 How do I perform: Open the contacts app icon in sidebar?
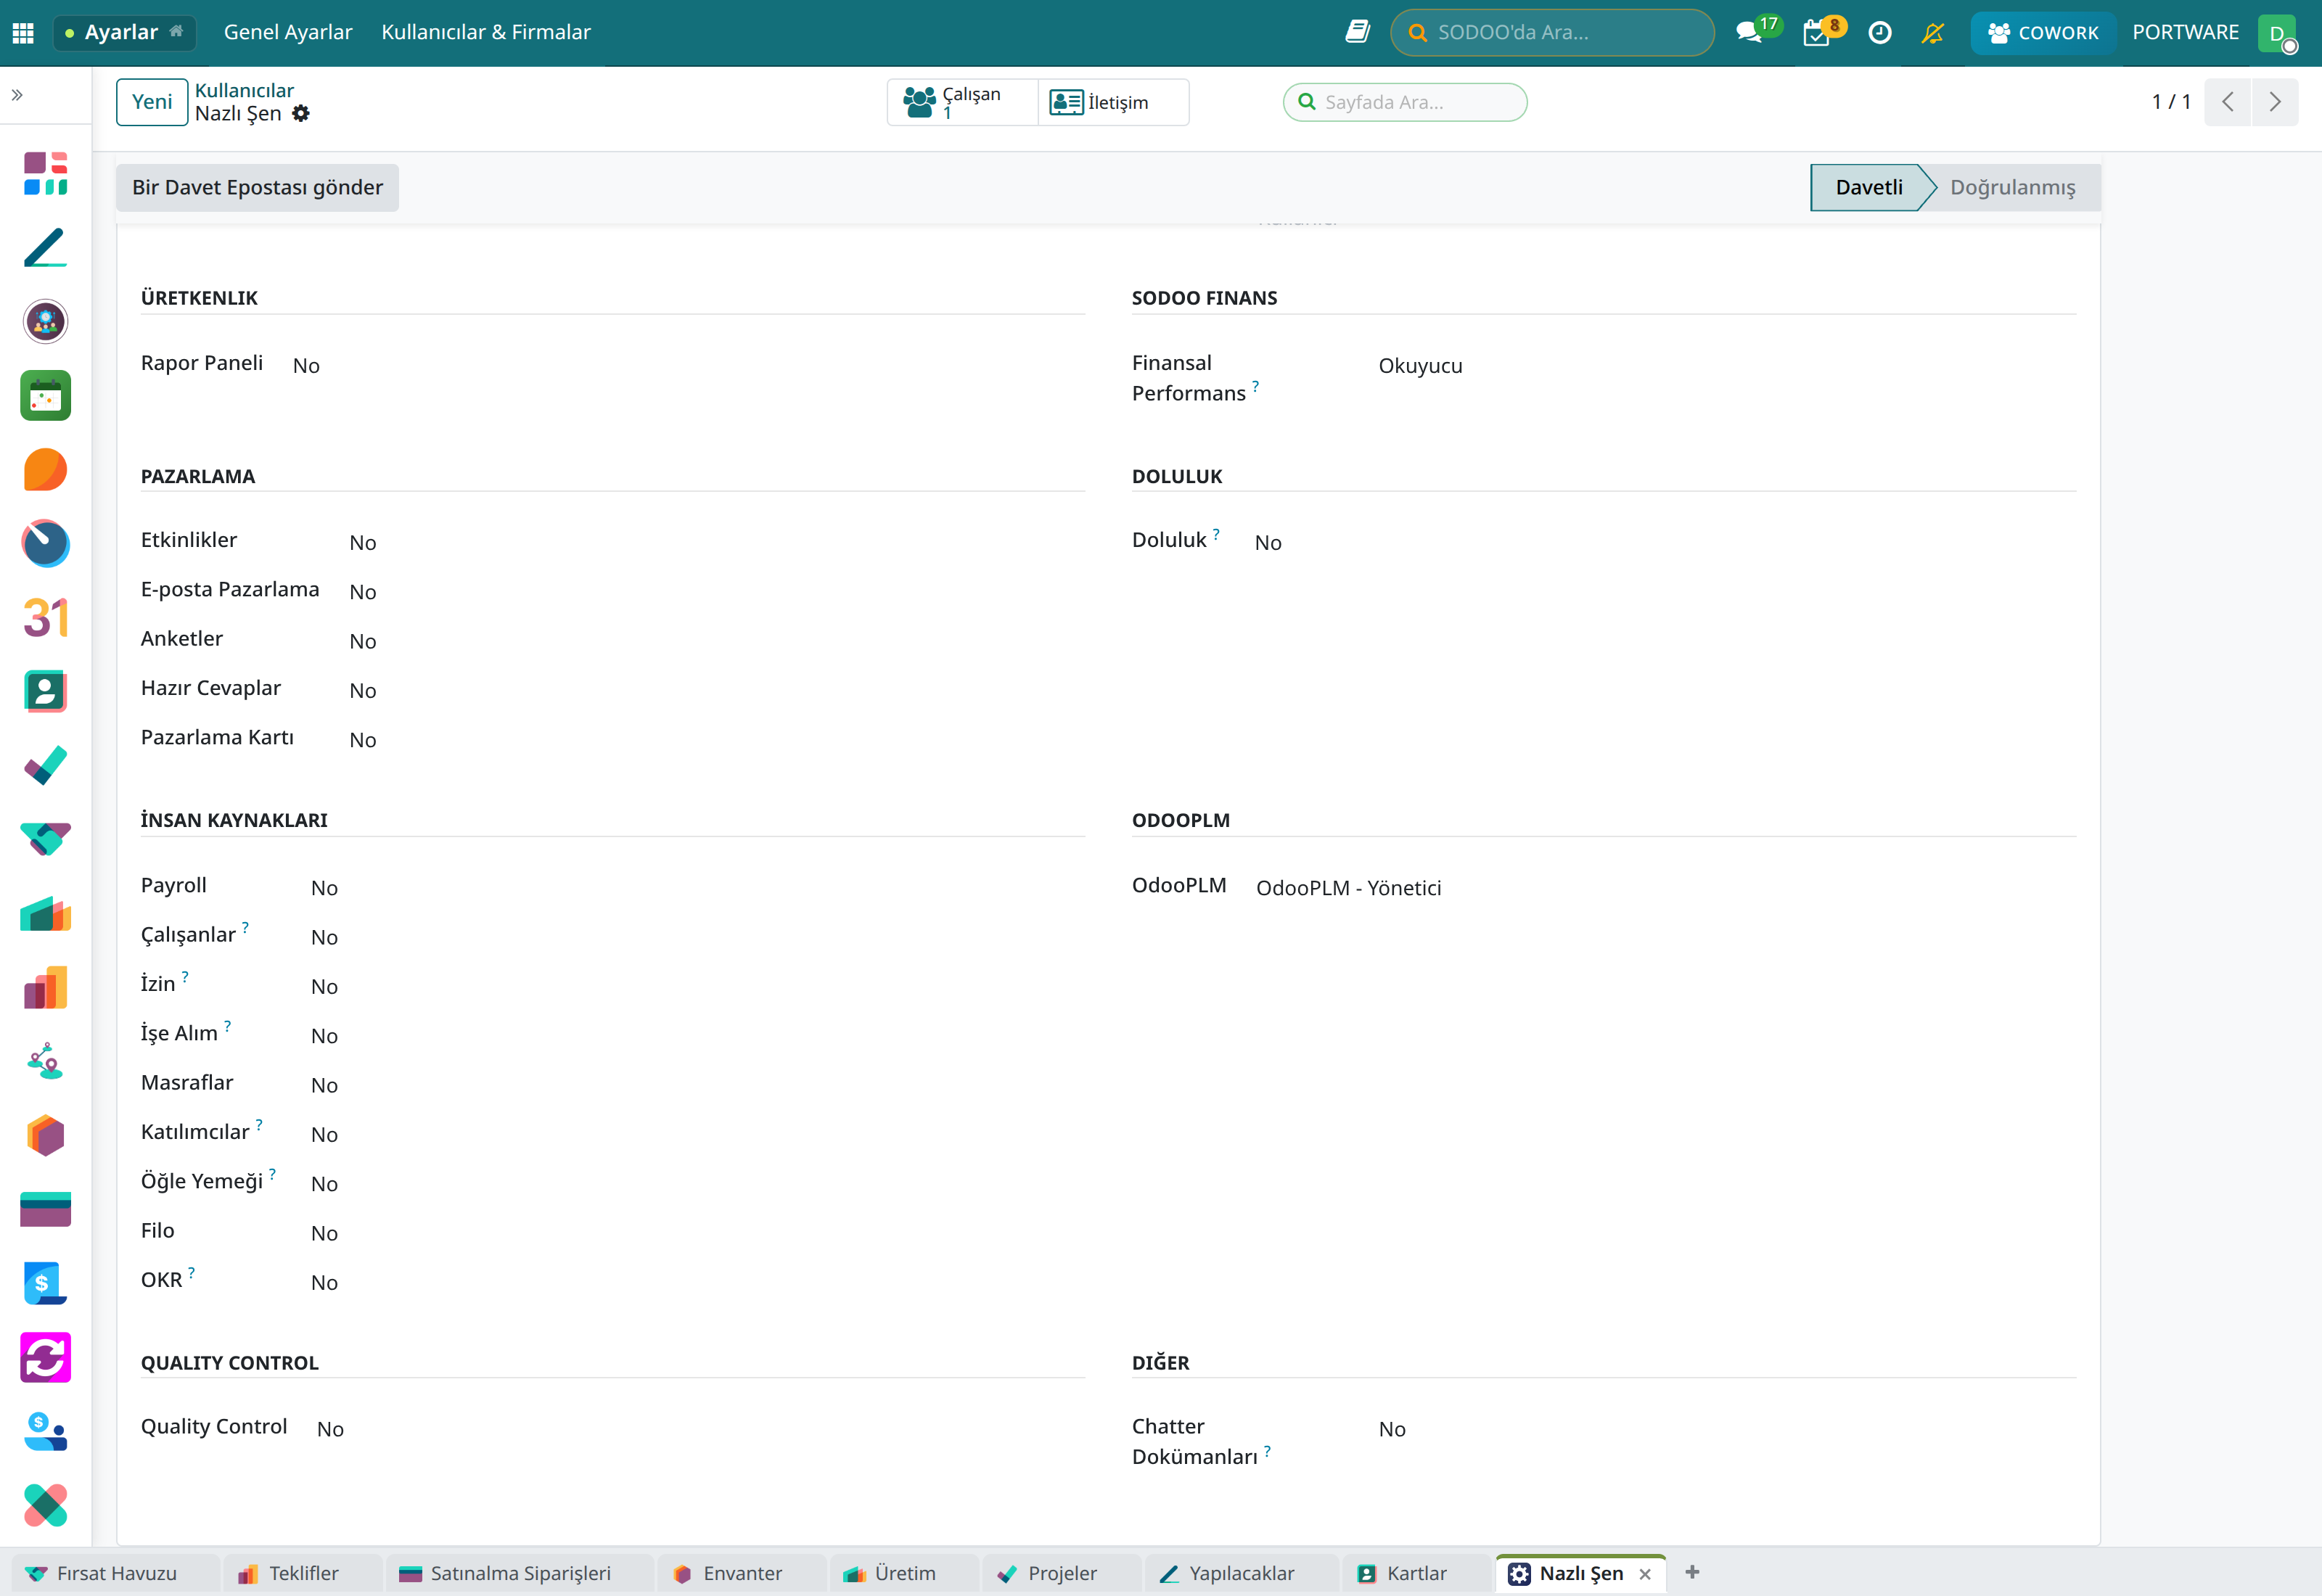pyautogui.click(x=45, y=691)
